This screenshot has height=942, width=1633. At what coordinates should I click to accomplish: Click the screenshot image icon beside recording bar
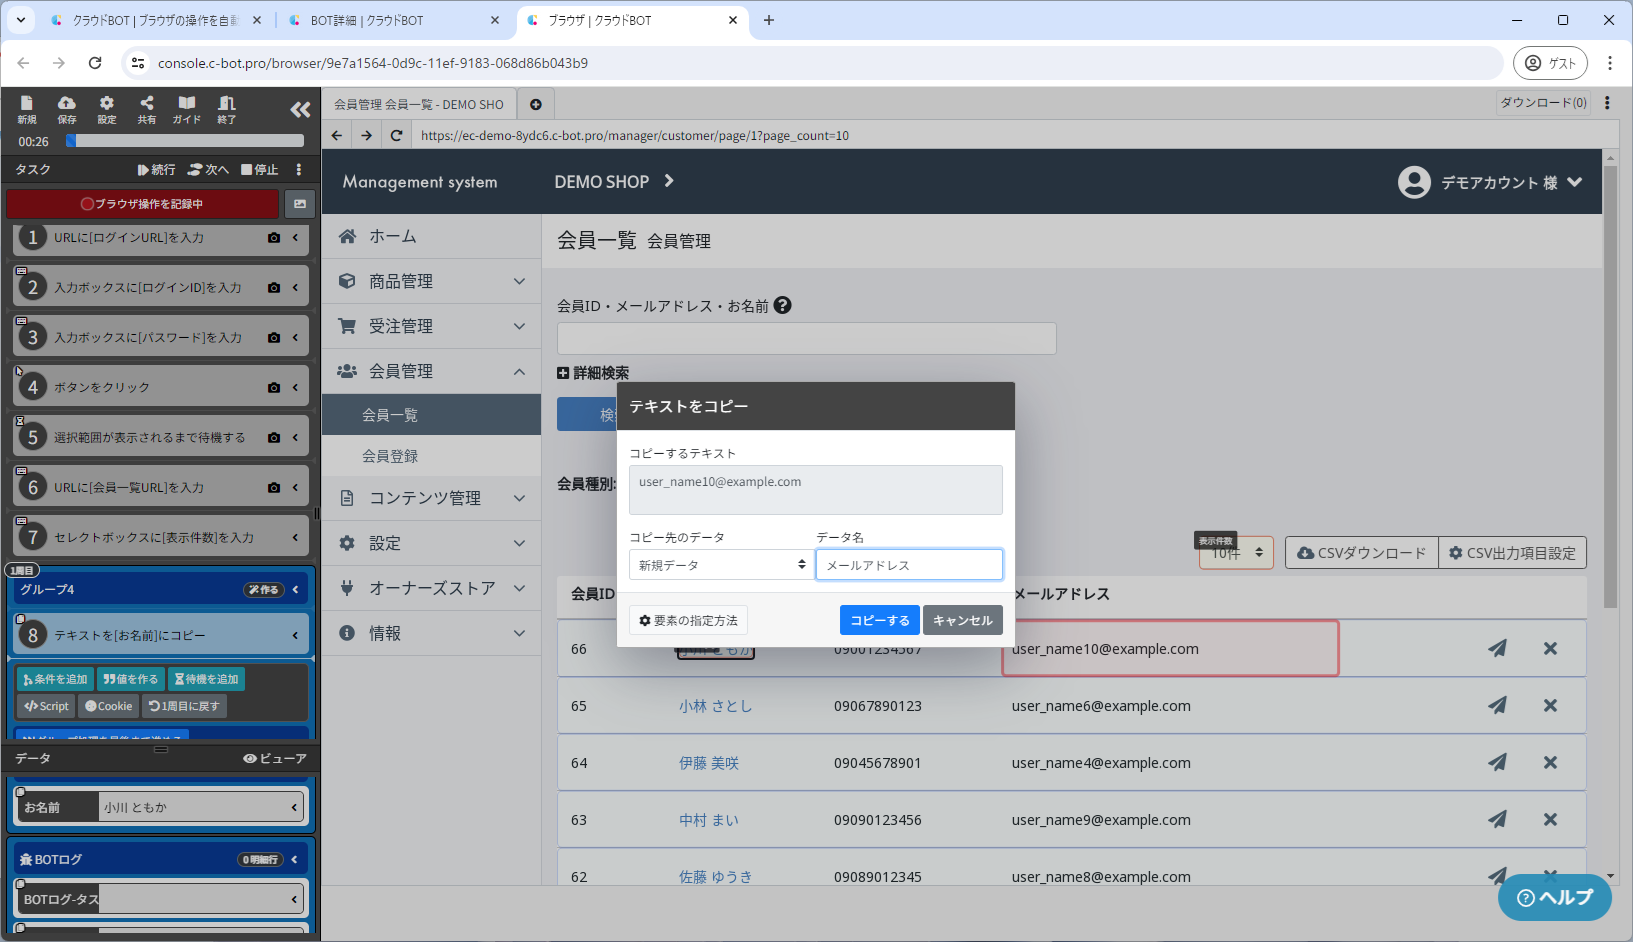[300, 204]
